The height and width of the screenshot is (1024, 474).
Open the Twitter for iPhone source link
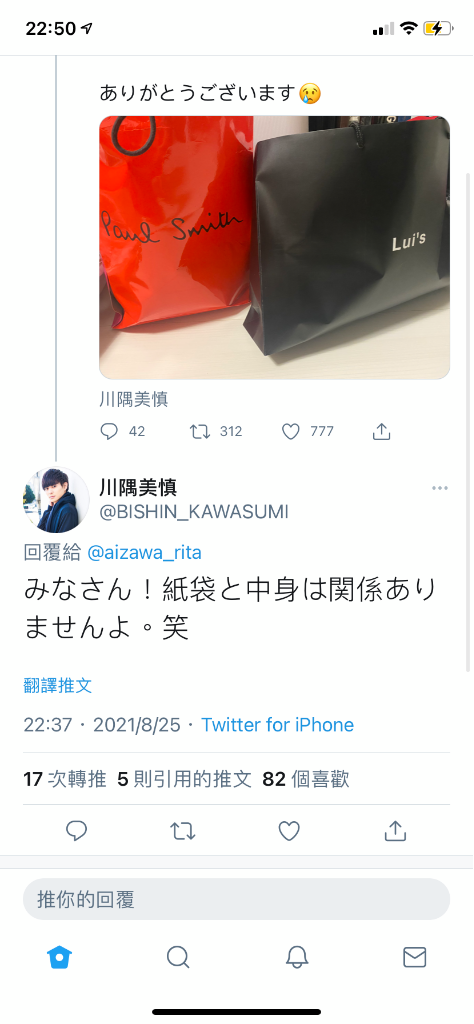(277, 725)
